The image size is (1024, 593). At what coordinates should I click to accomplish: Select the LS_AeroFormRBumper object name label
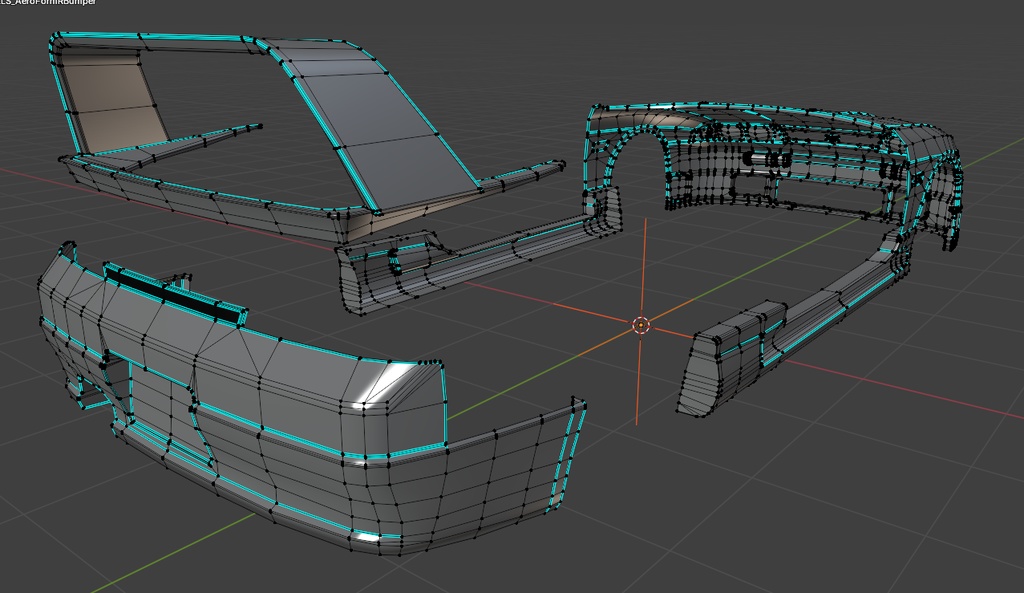(x=48, y=4)
